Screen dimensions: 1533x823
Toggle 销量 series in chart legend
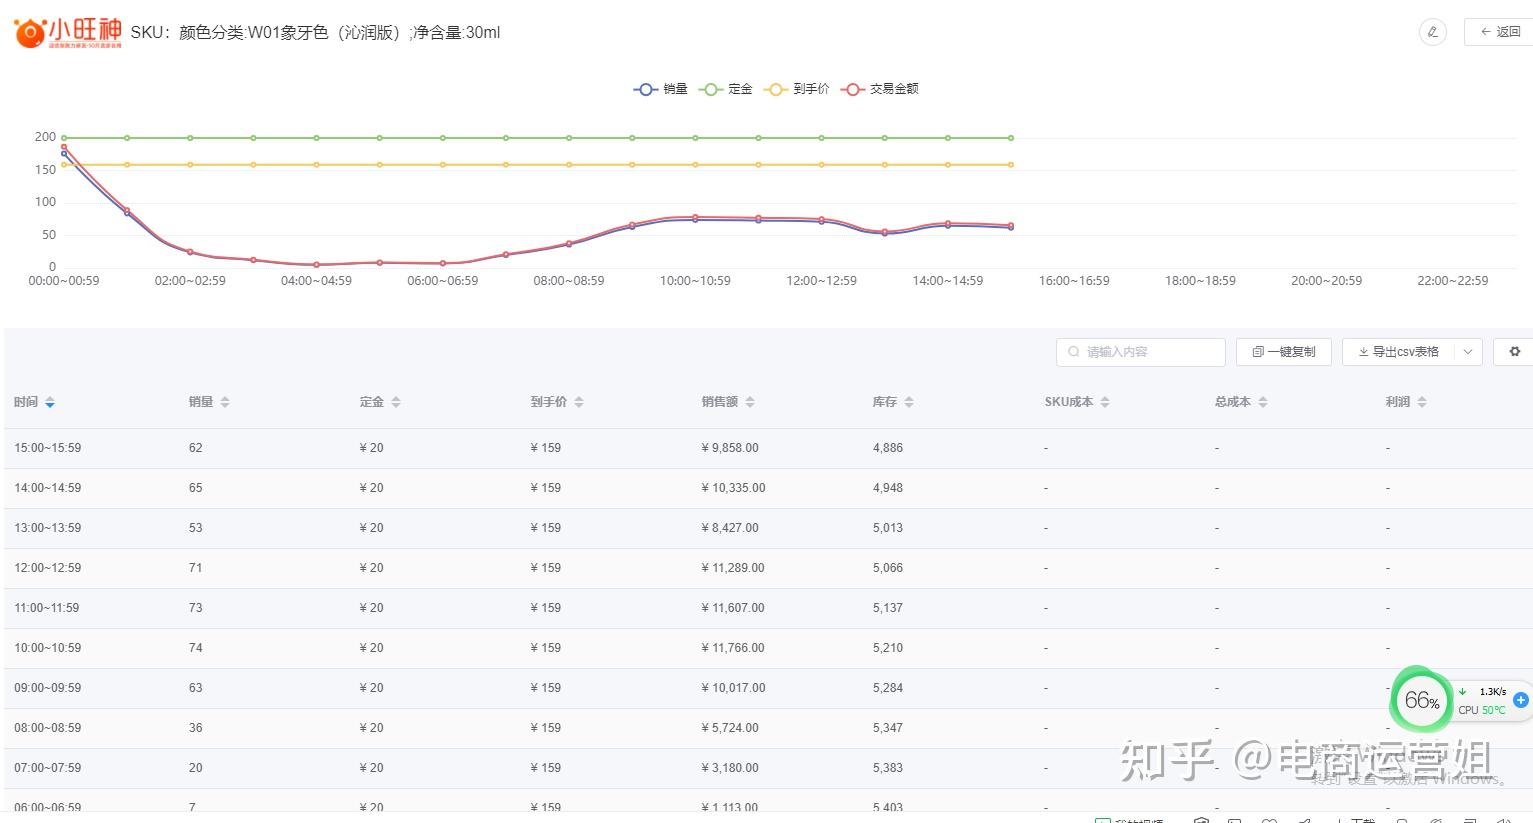pos(661,89)
